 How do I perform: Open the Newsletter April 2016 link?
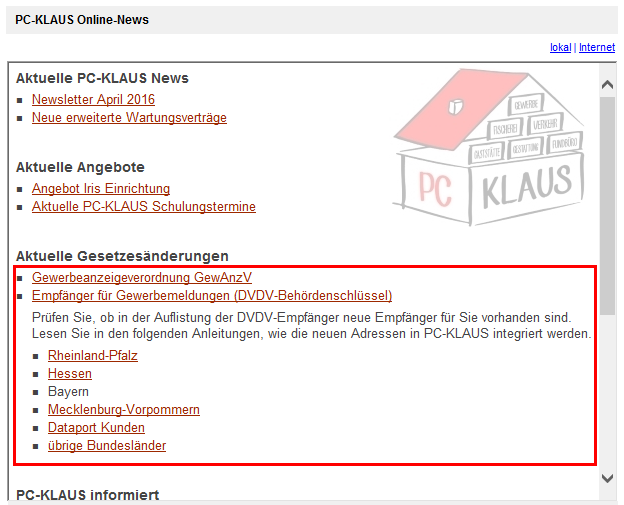pos(93,100)
